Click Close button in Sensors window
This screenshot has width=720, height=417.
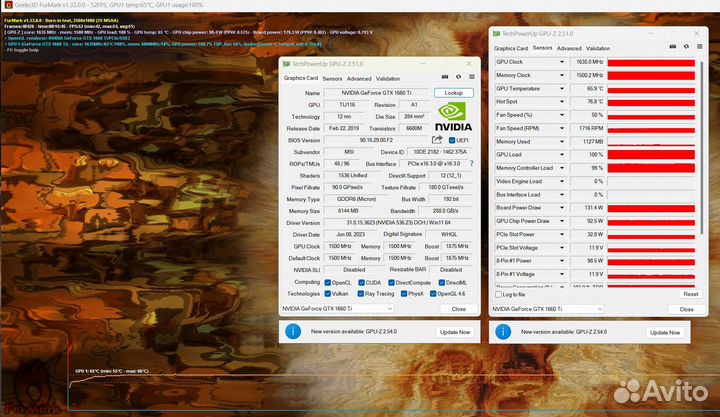coord(686,310)
